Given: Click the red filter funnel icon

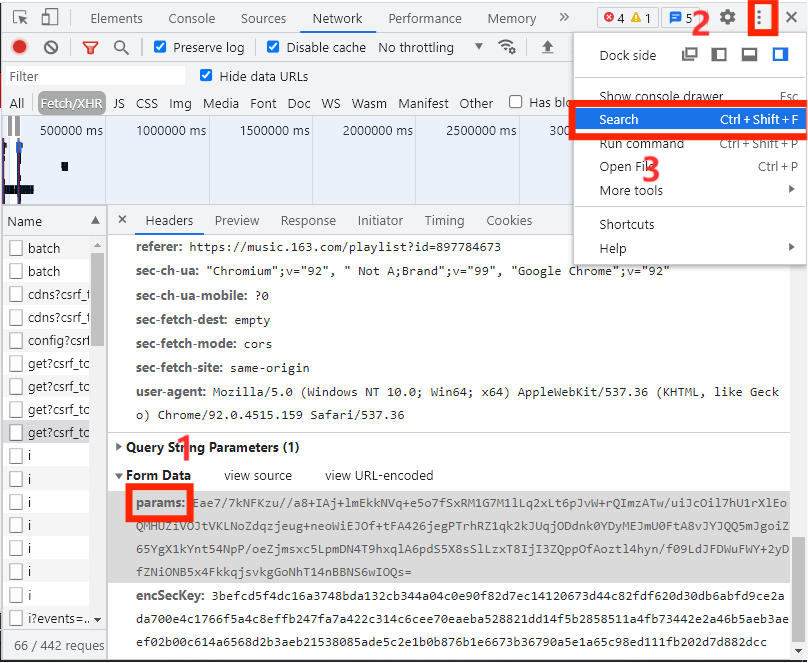Looking at the screenshot, I should pos(90,47).
